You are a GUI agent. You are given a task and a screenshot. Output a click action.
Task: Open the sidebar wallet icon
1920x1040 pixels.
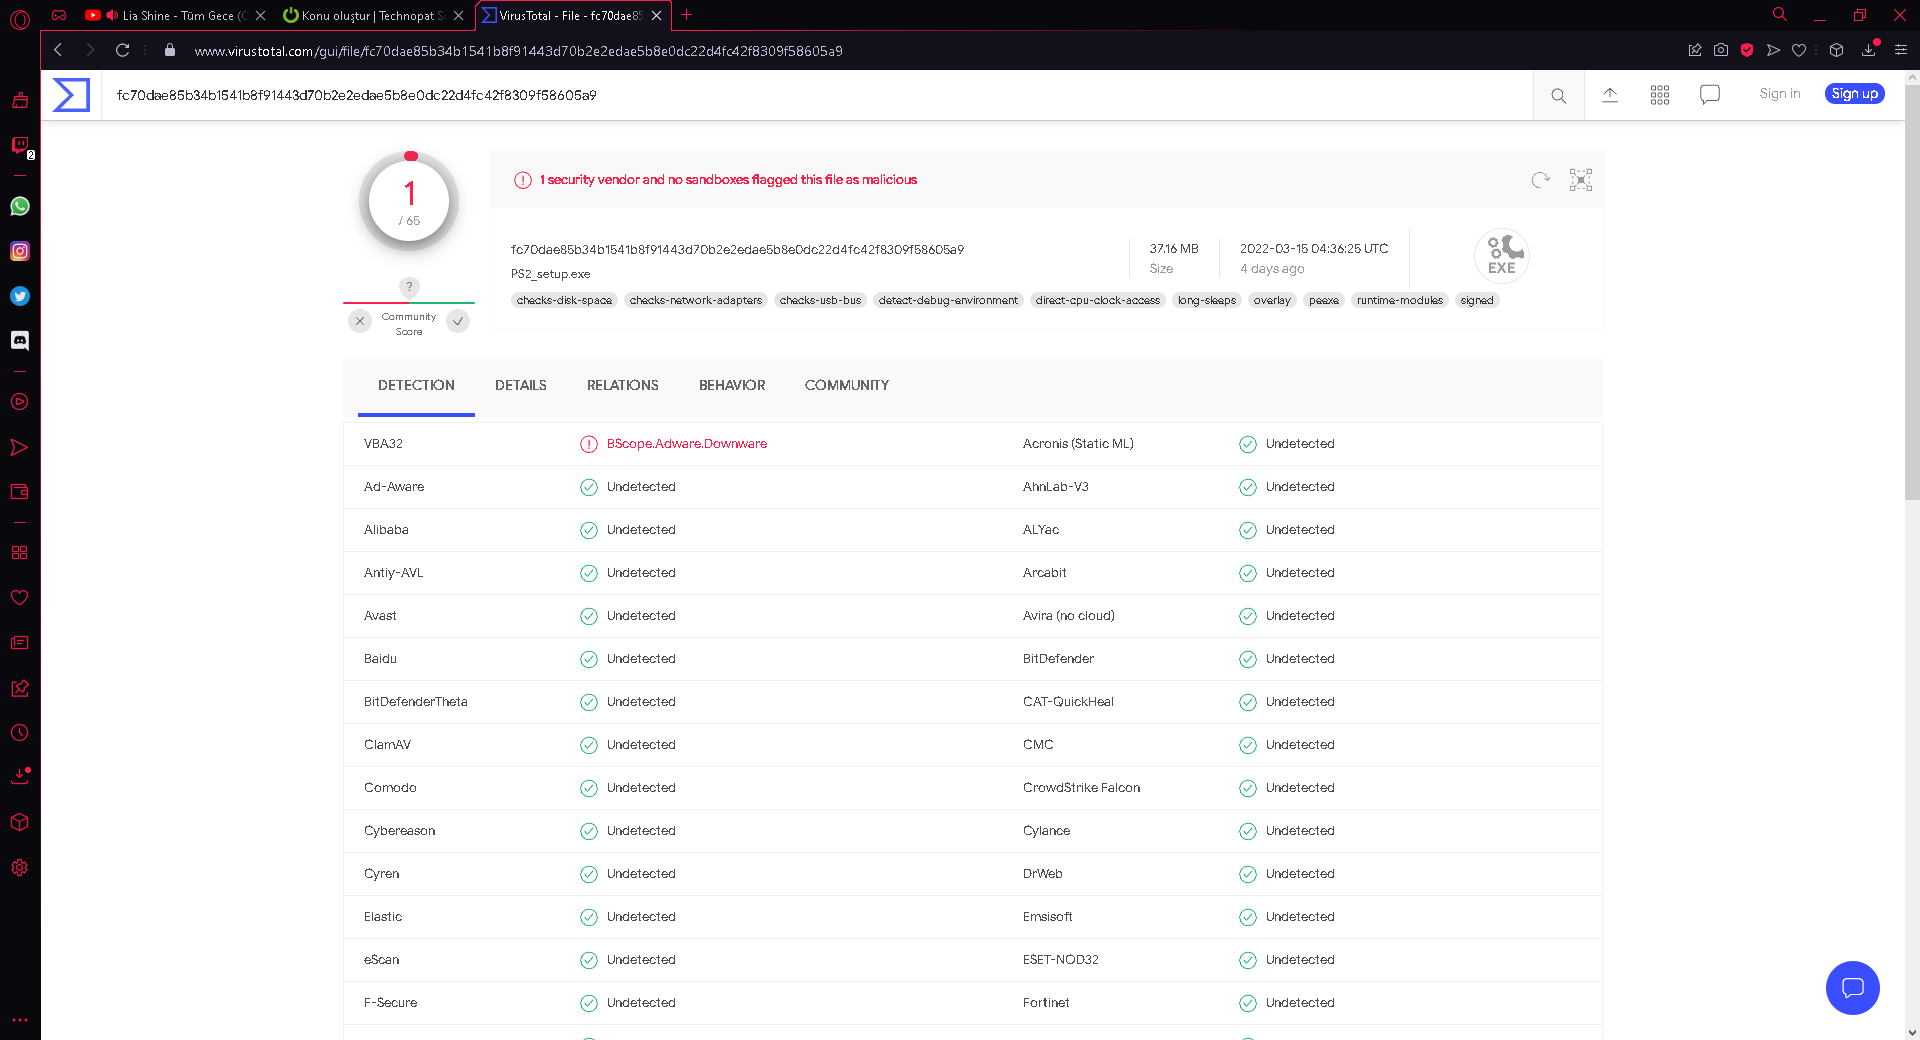(x=19, y=492)
